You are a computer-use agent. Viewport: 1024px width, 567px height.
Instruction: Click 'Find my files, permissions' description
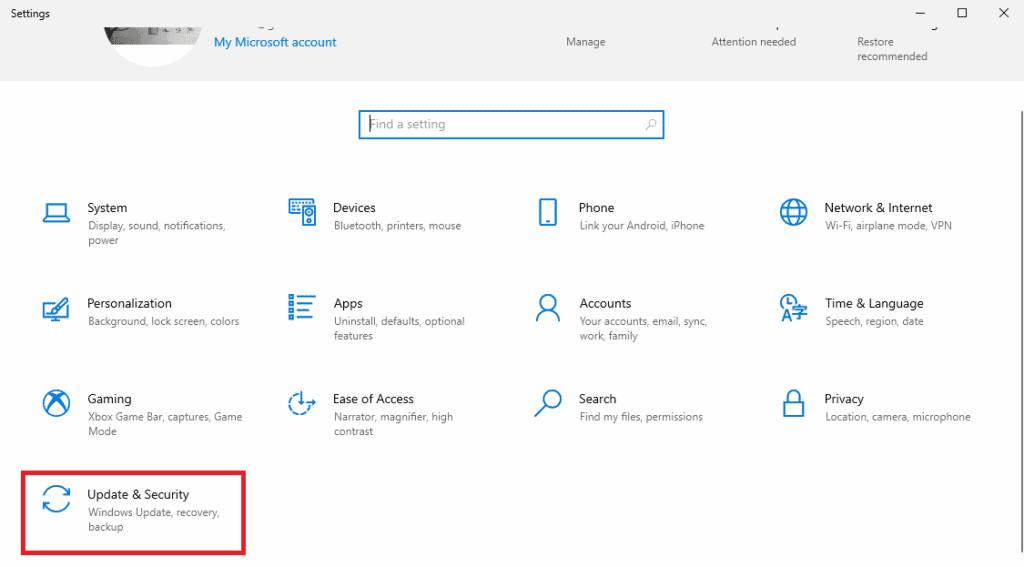point(641,416)
